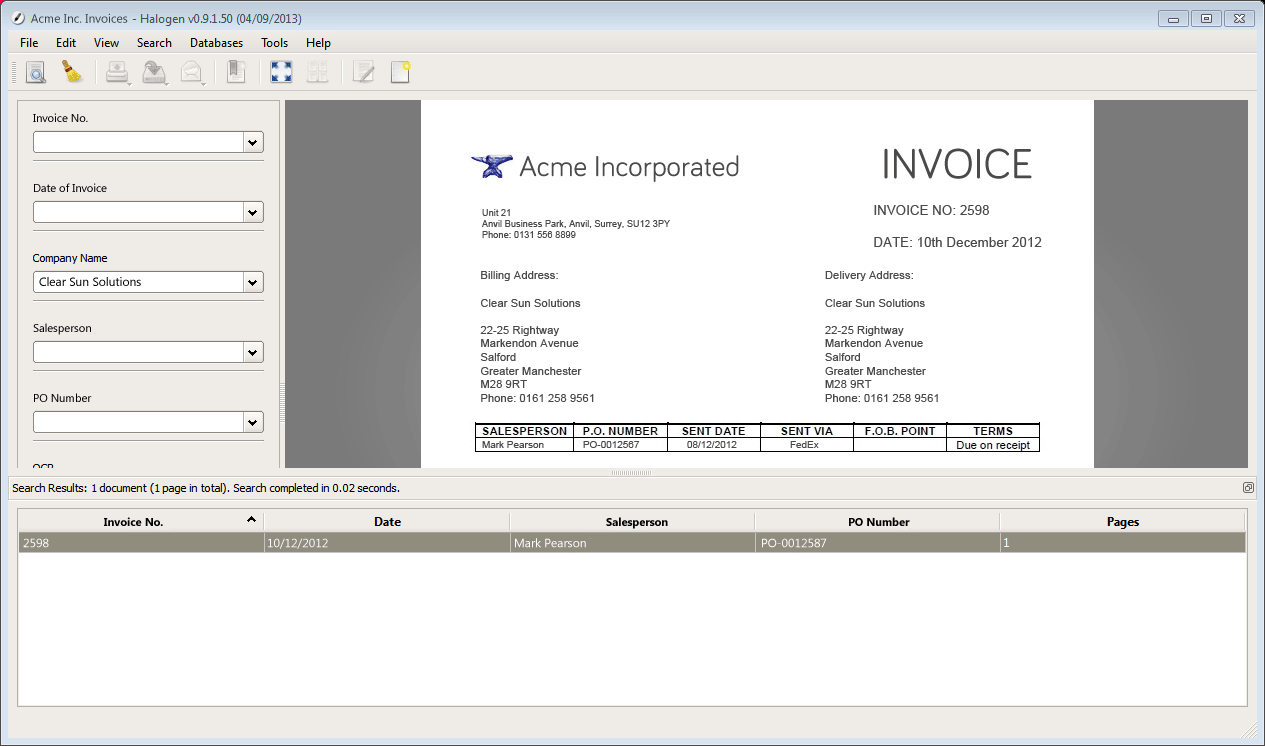This screenshot has height=746, width=1265.
Task: Click the Search Results status text
Action: coord(206,488)
